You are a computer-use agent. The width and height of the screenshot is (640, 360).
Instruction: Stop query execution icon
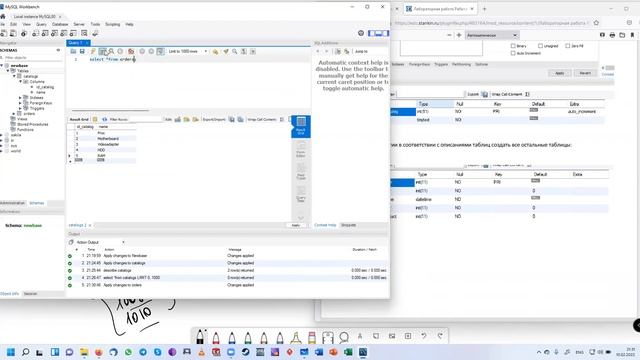120,51
